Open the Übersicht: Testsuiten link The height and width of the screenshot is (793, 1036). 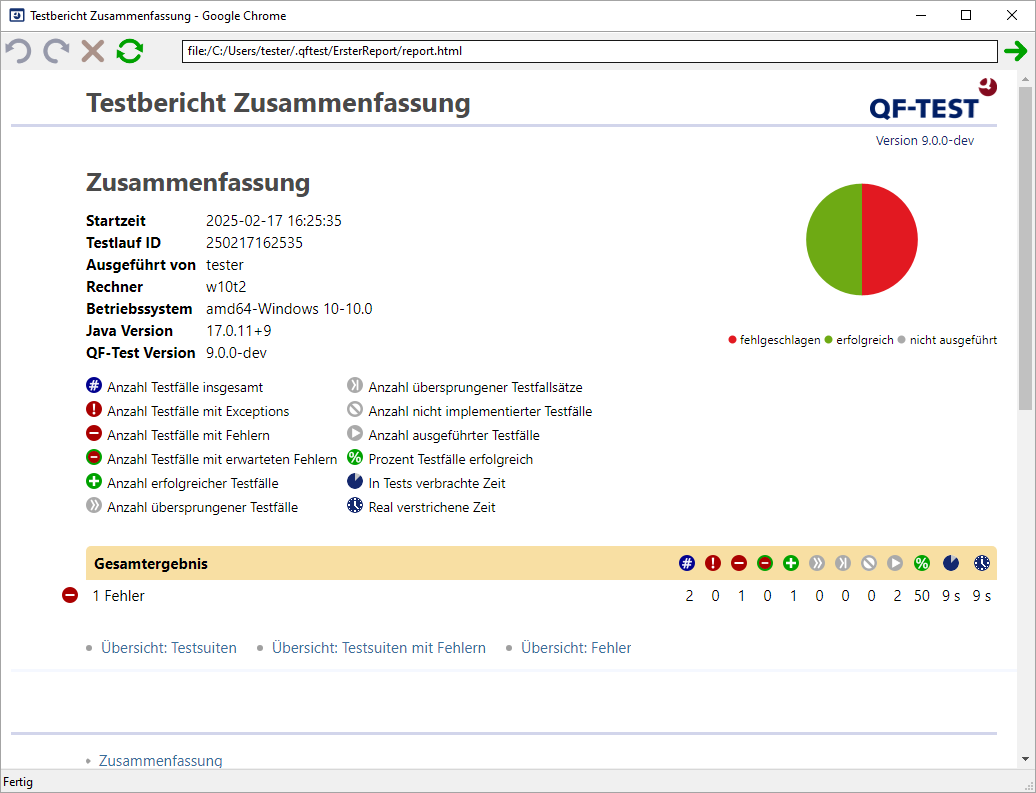coord(168,648)
